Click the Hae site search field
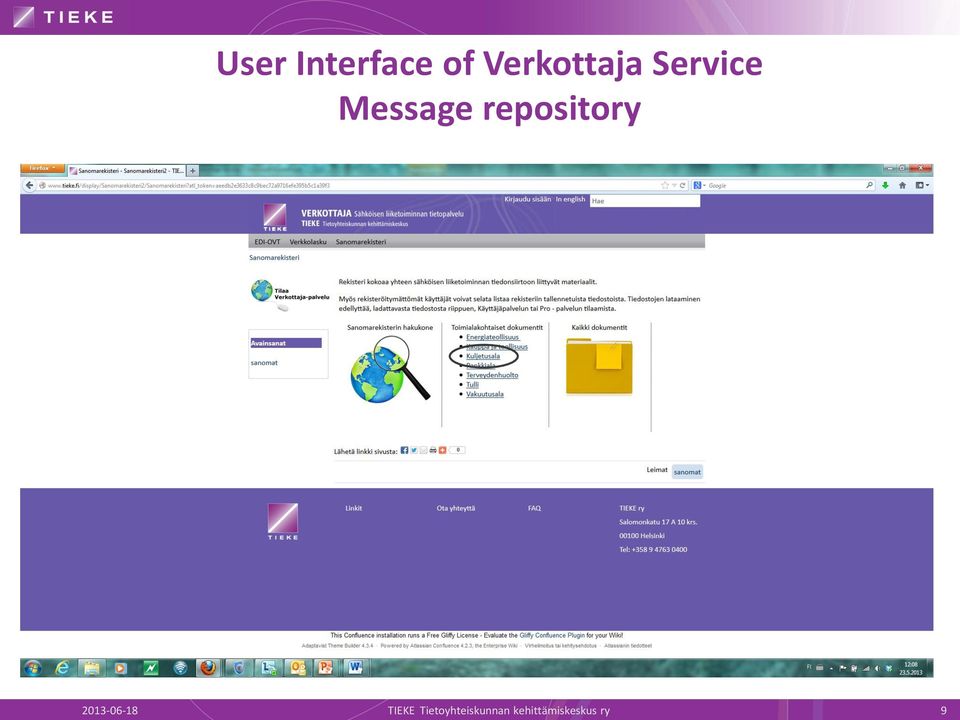Viewport: 960px width, 720px height. click(x=645, y=200)
